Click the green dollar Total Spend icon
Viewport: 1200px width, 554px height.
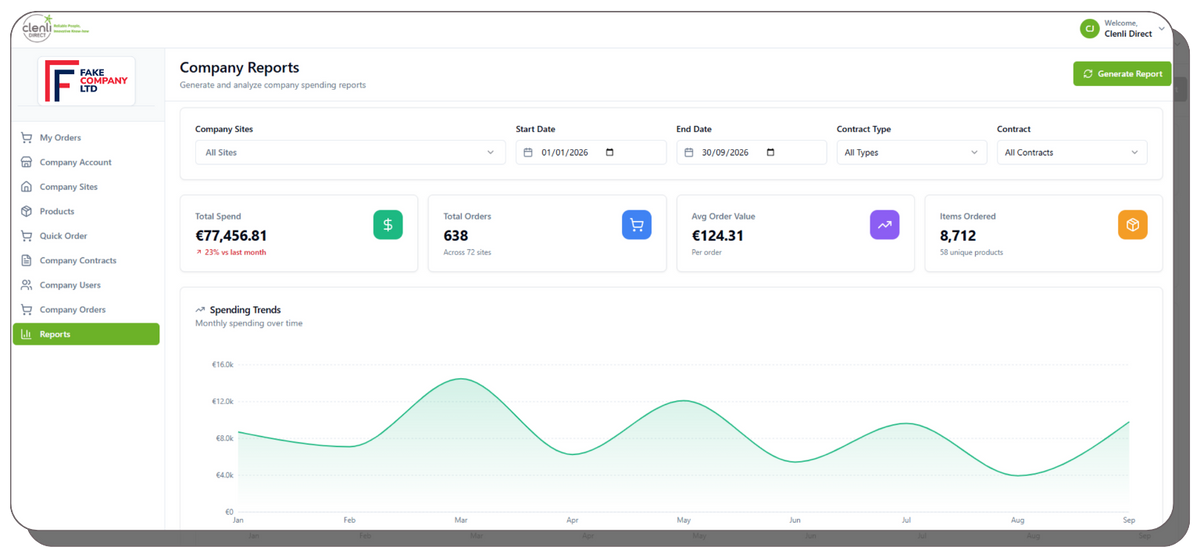click(388, 225)
